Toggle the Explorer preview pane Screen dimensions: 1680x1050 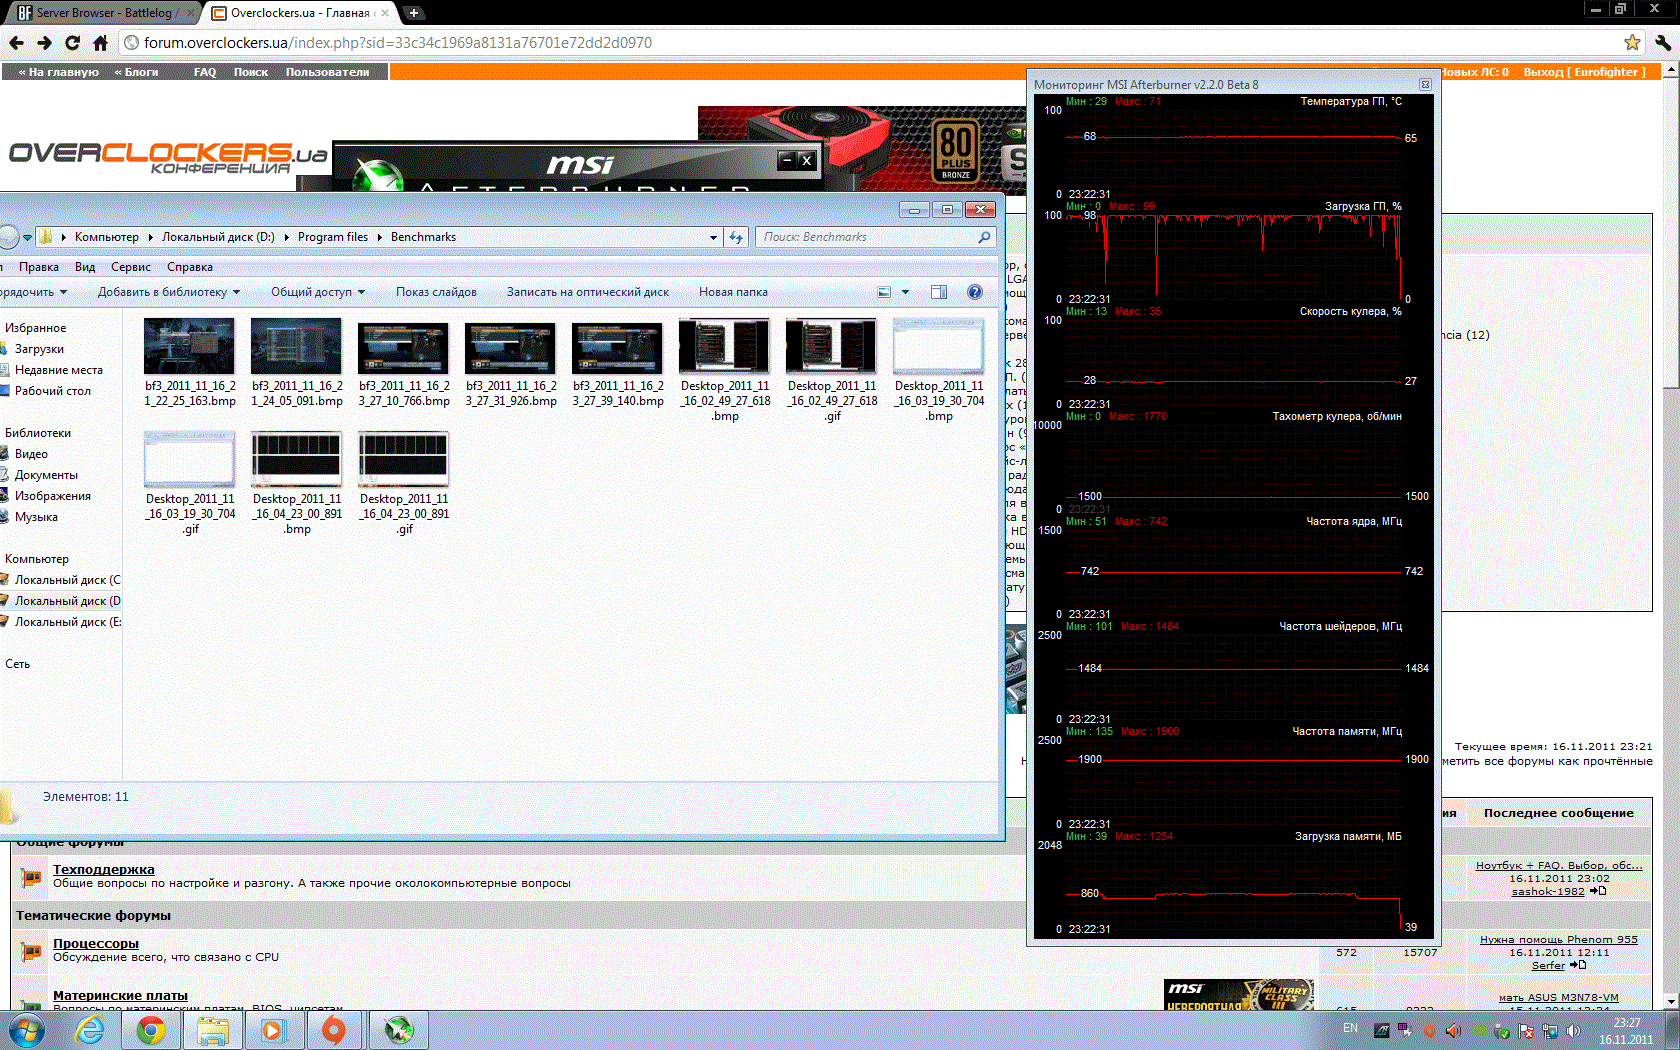(938, 292)
